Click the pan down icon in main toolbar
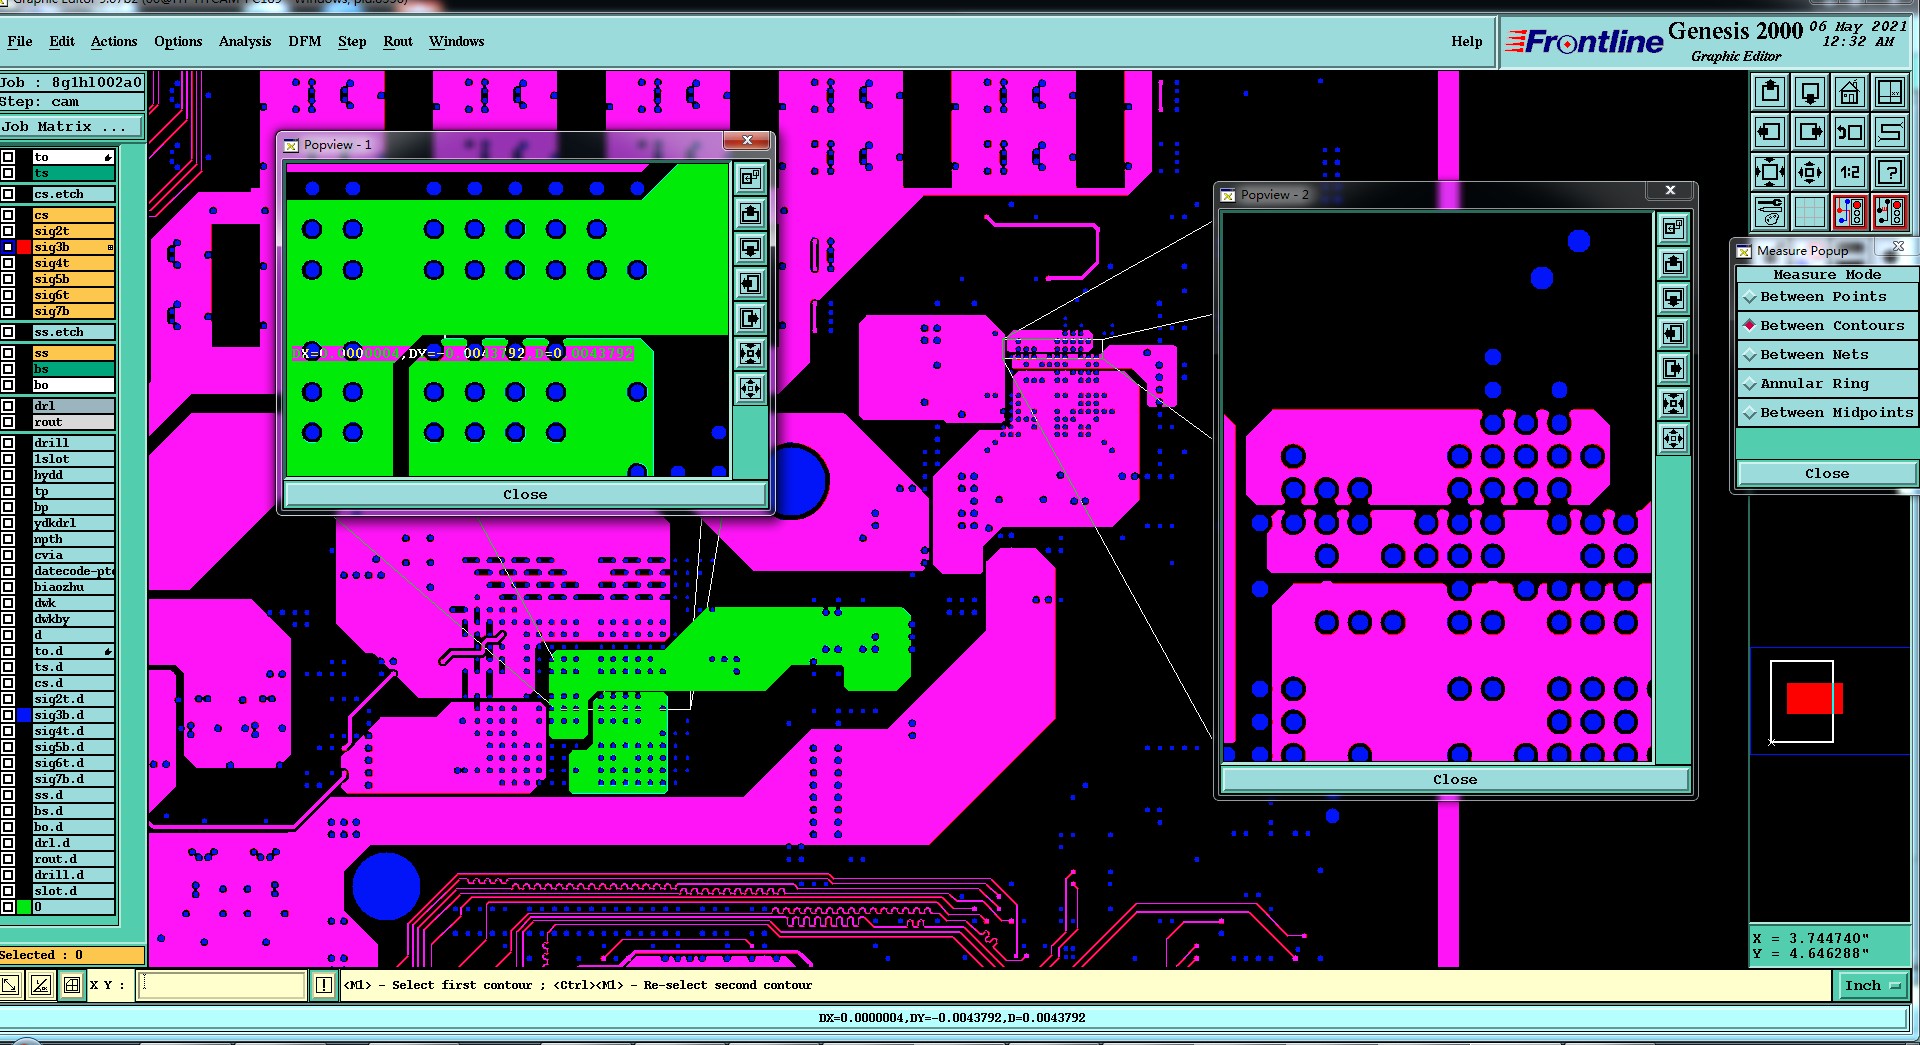Screen dimensions: 1920x1045 coord(1809,92)
